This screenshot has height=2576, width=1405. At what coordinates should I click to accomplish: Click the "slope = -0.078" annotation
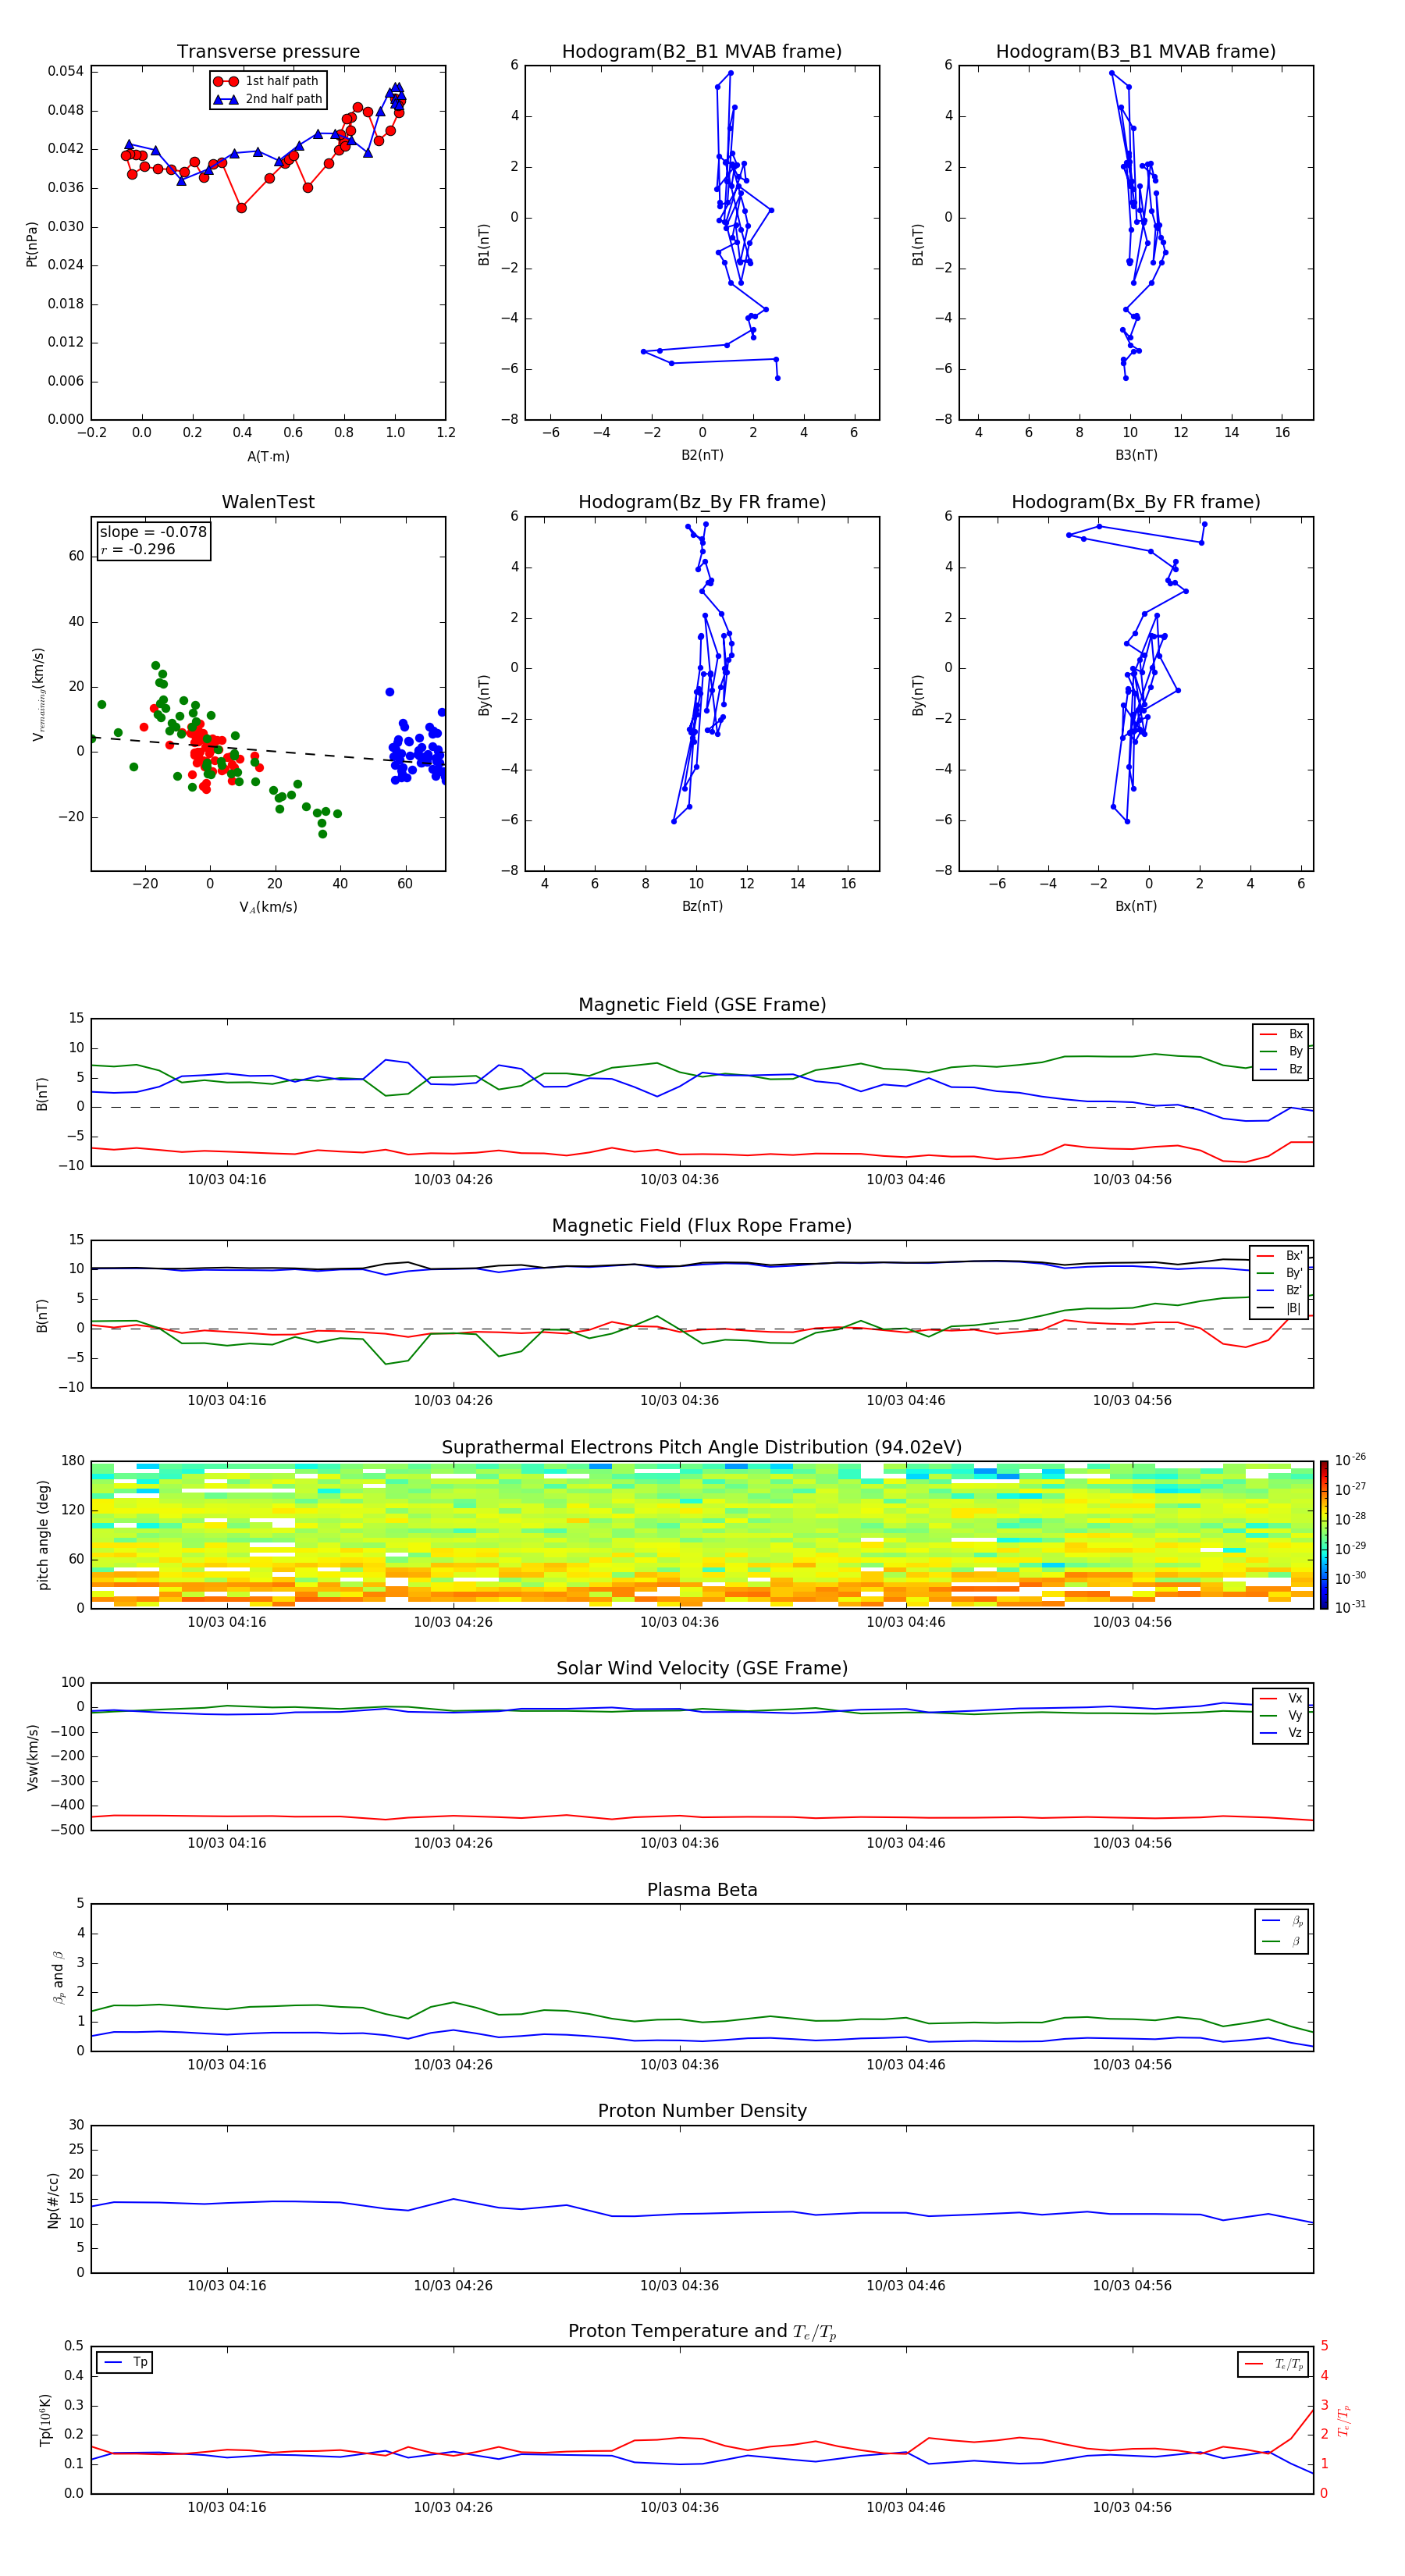153,532
